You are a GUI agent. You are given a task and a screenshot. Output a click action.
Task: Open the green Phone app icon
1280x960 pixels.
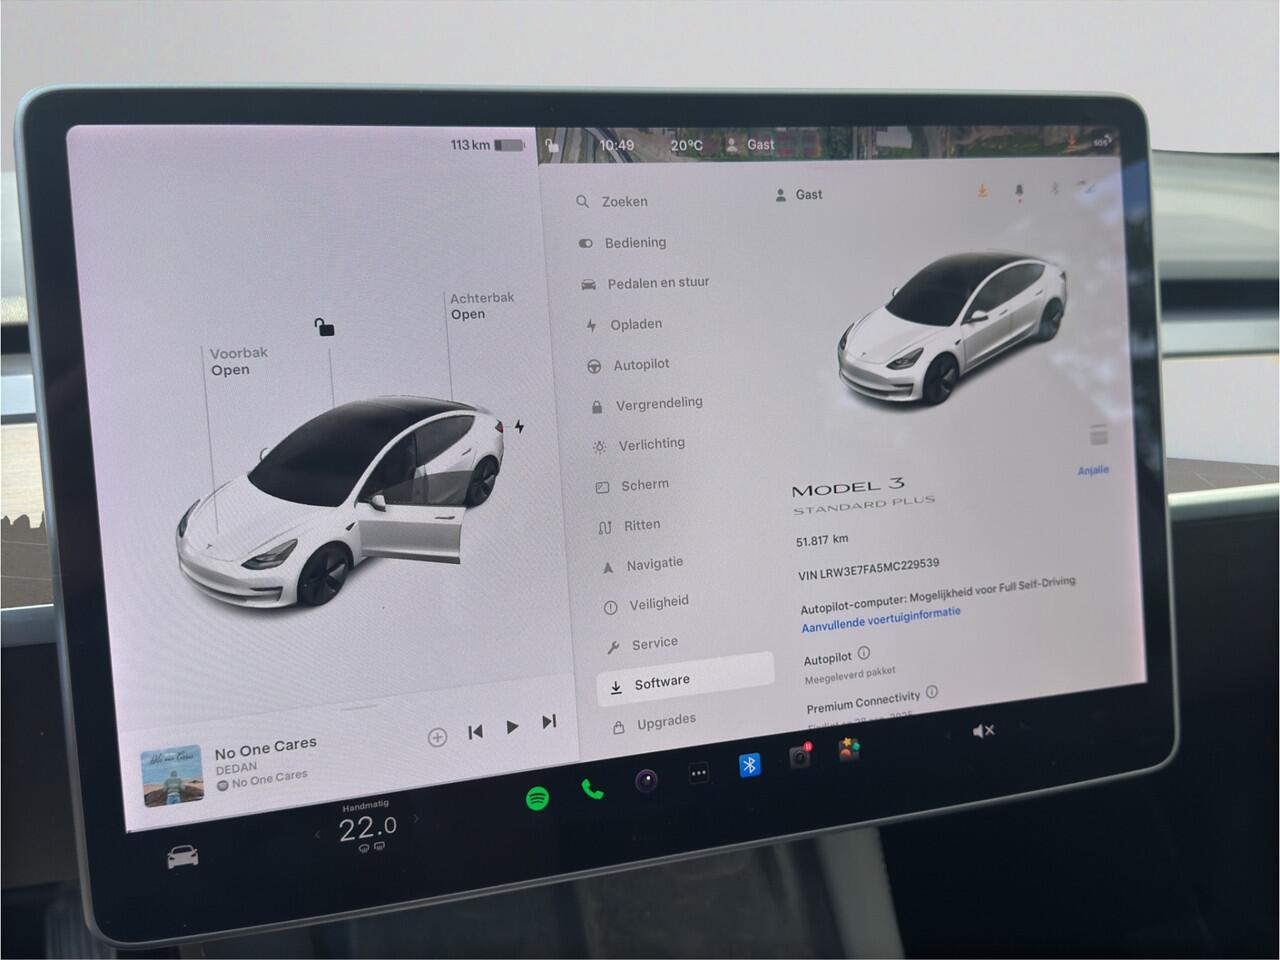tap(592, 790)
